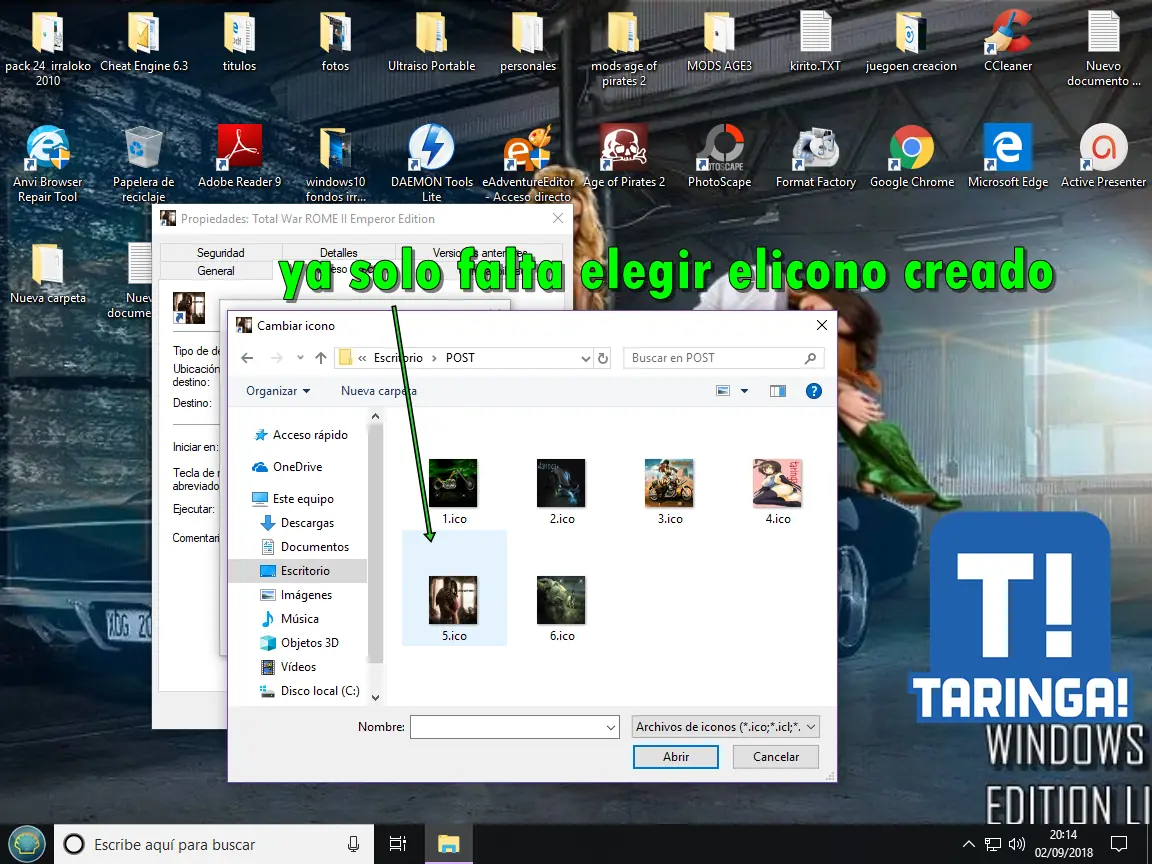Switch to General tab in Propiedades window
1152x864 pixels.
point(216,270)
